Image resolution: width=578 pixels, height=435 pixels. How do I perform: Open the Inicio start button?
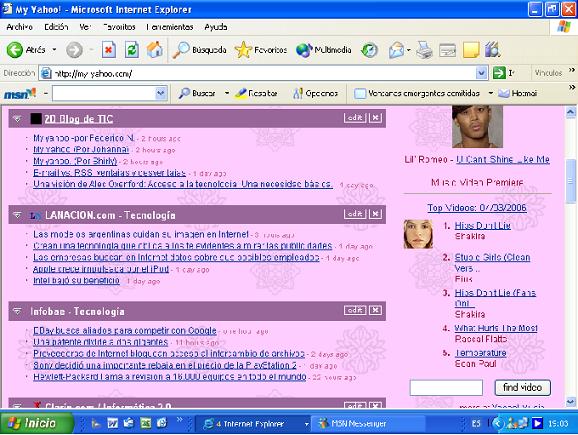coord(37,423)
